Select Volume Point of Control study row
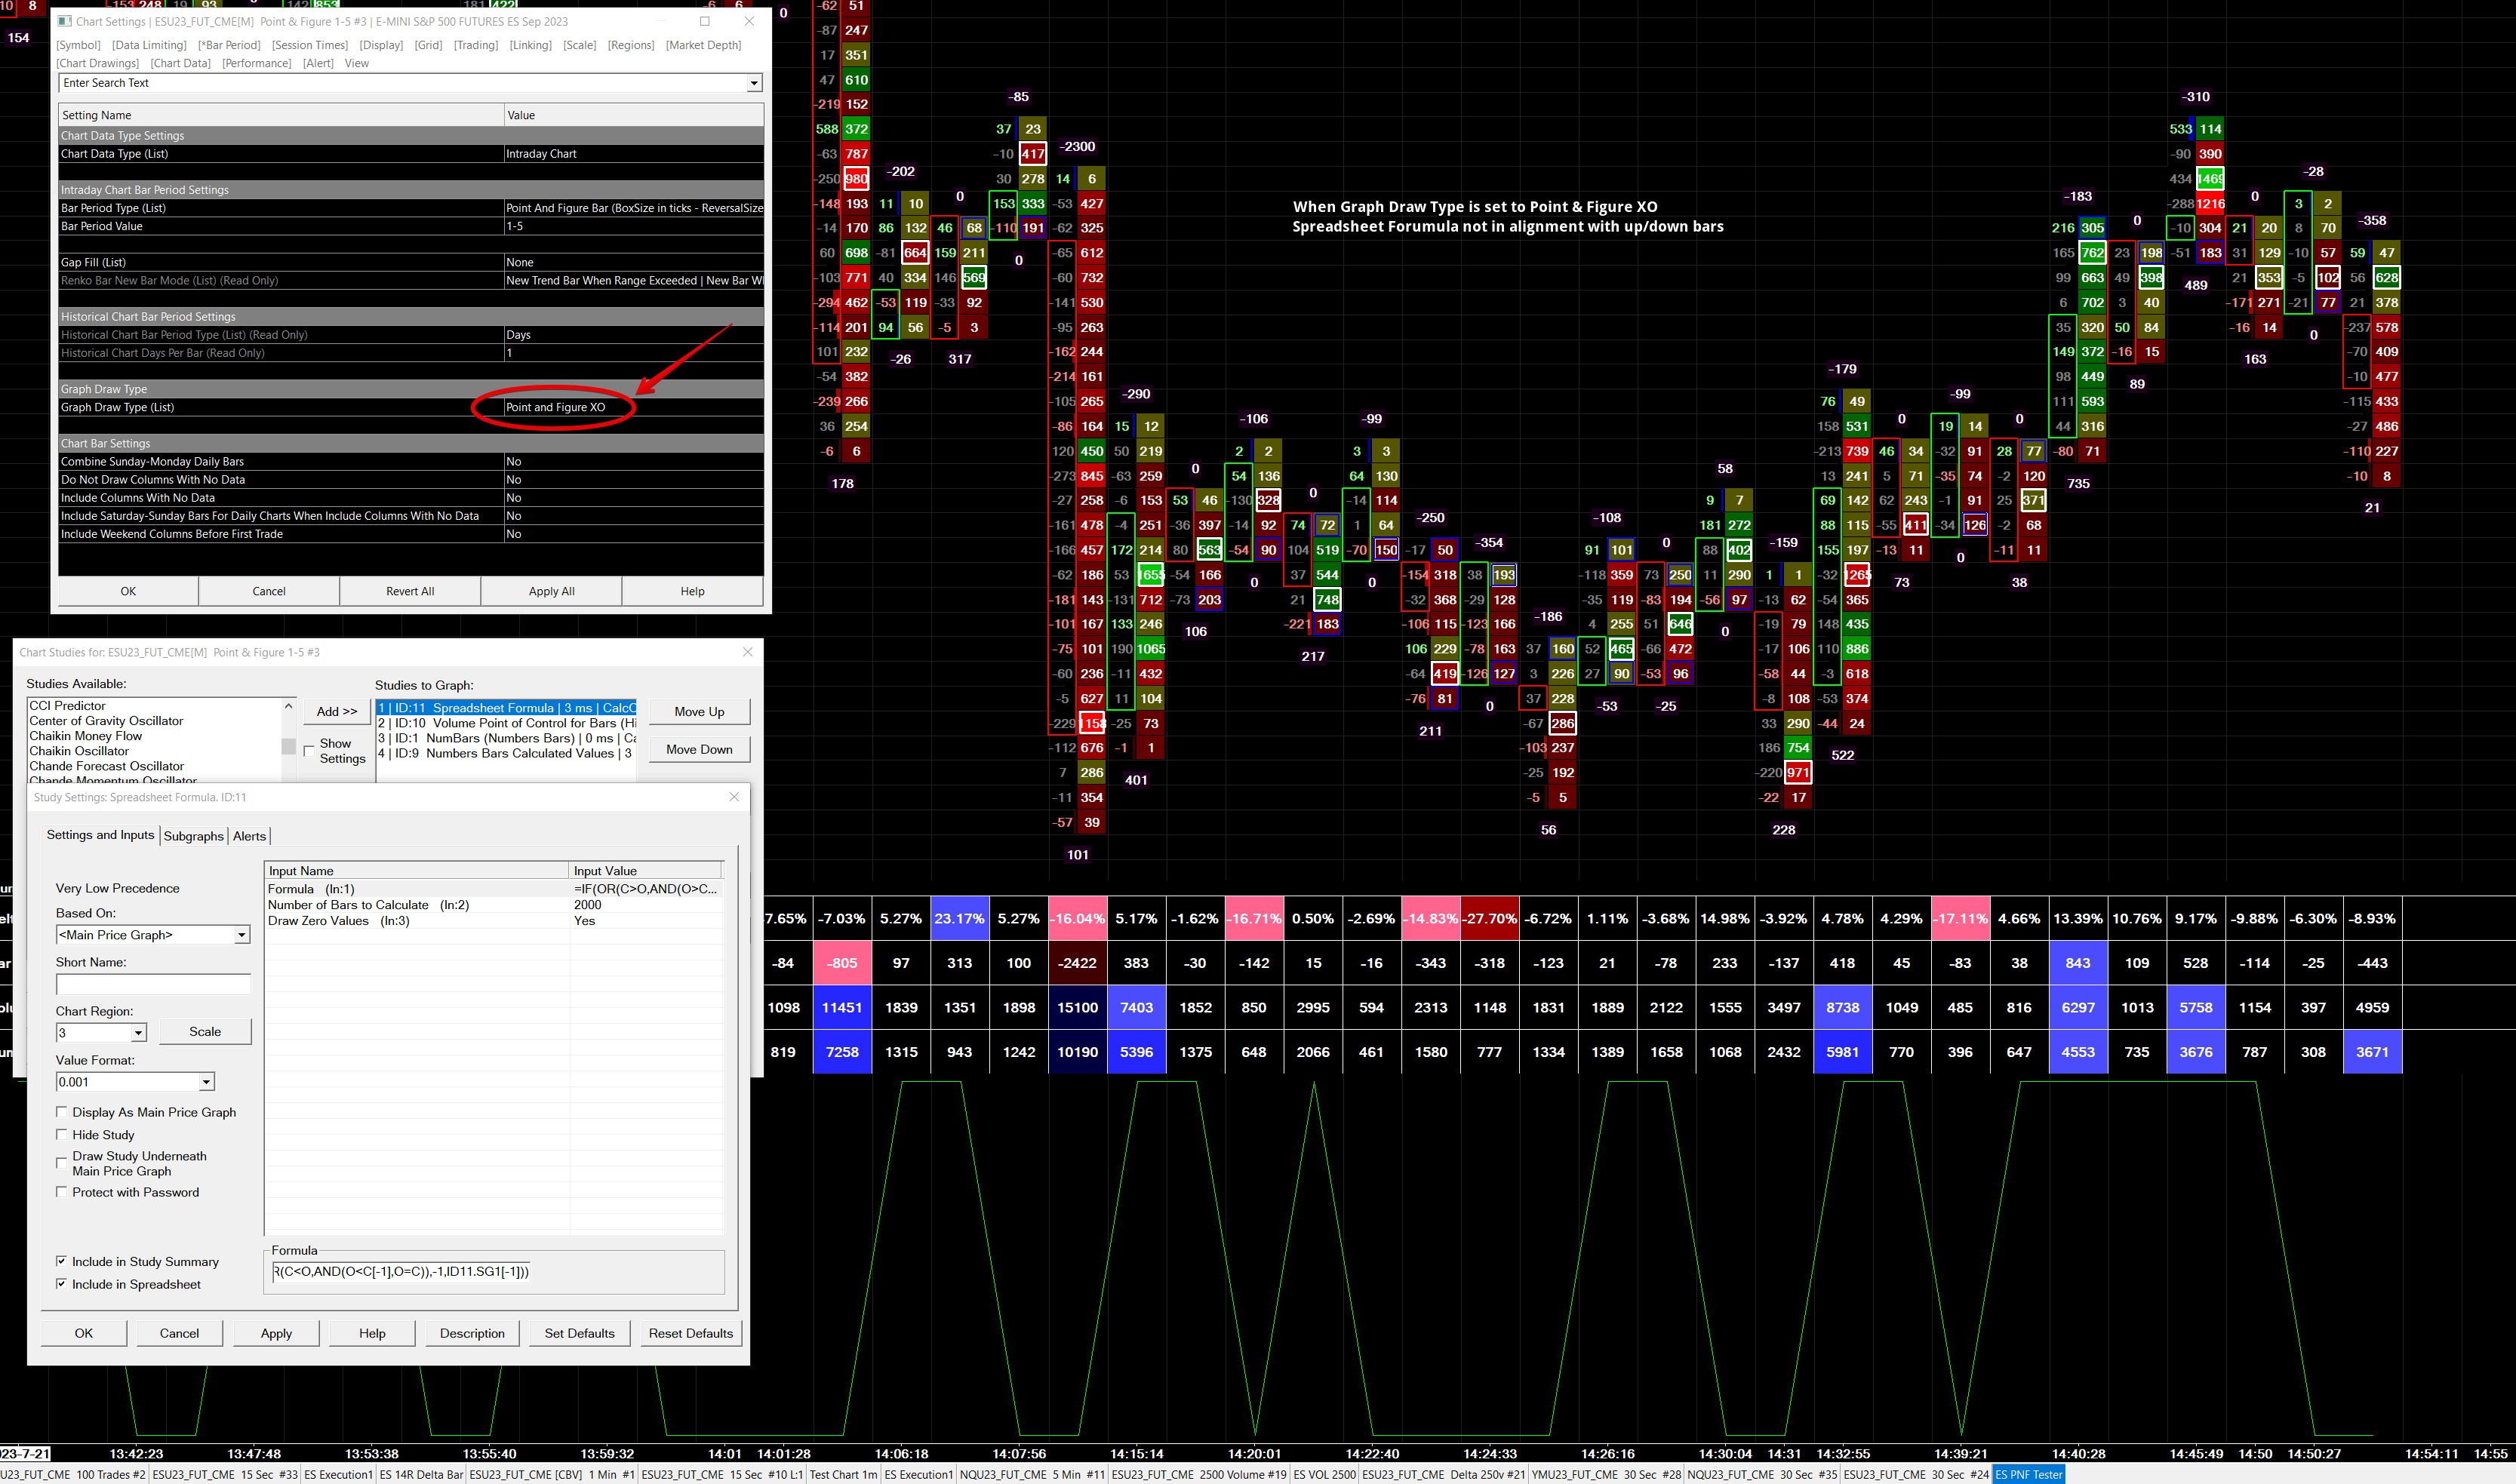The image size is (2516, 1484). [506, 723]
